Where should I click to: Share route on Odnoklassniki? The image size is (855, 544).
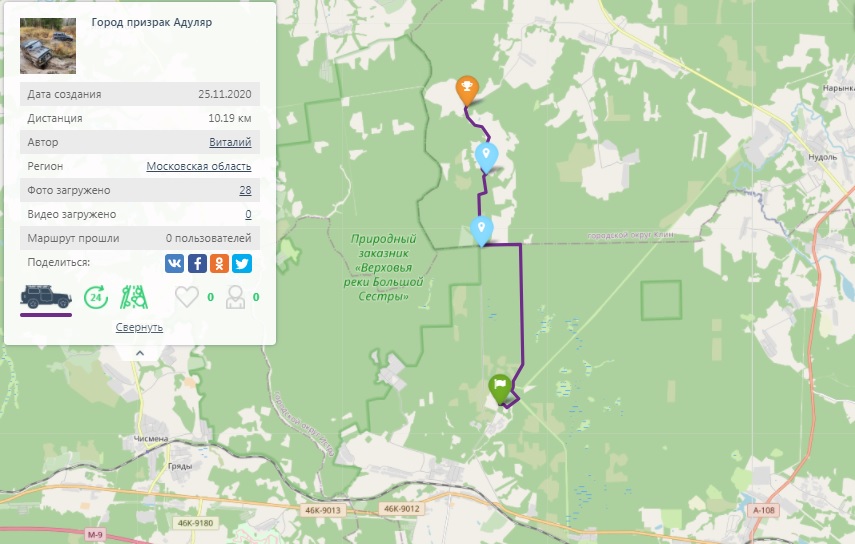point(219,263)
